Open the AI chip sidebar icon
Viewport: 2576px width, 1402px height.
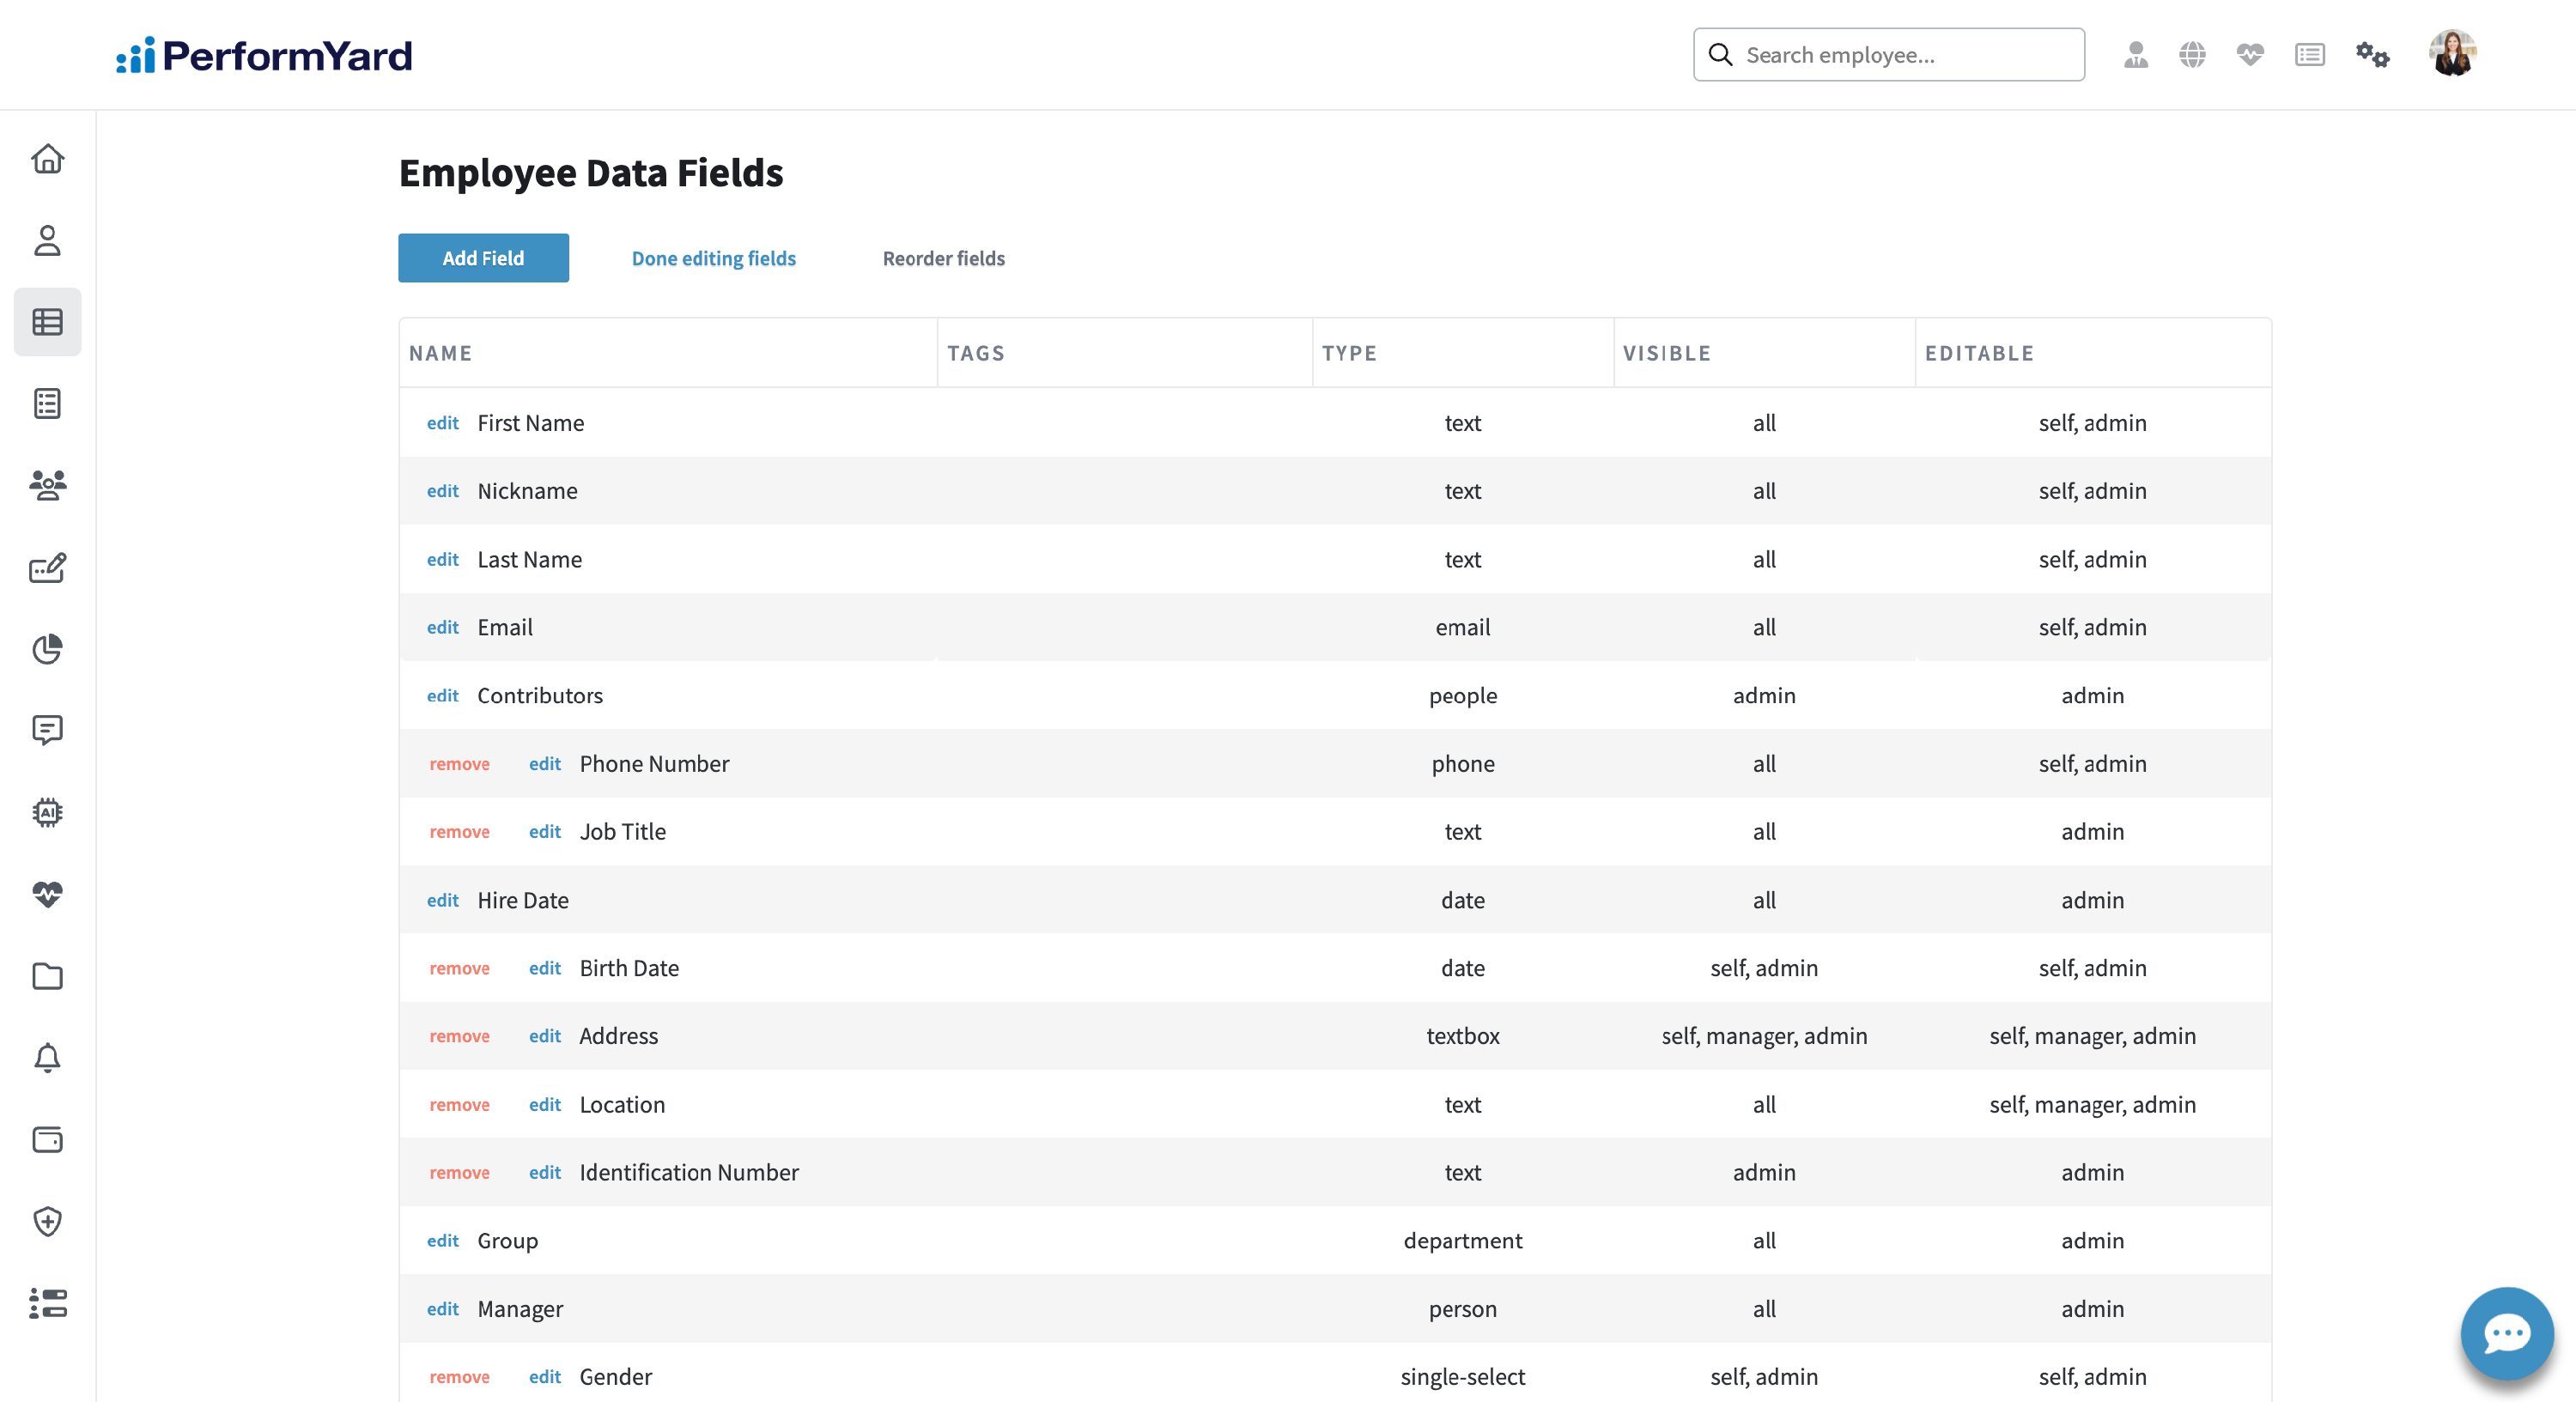click(47, 812)
